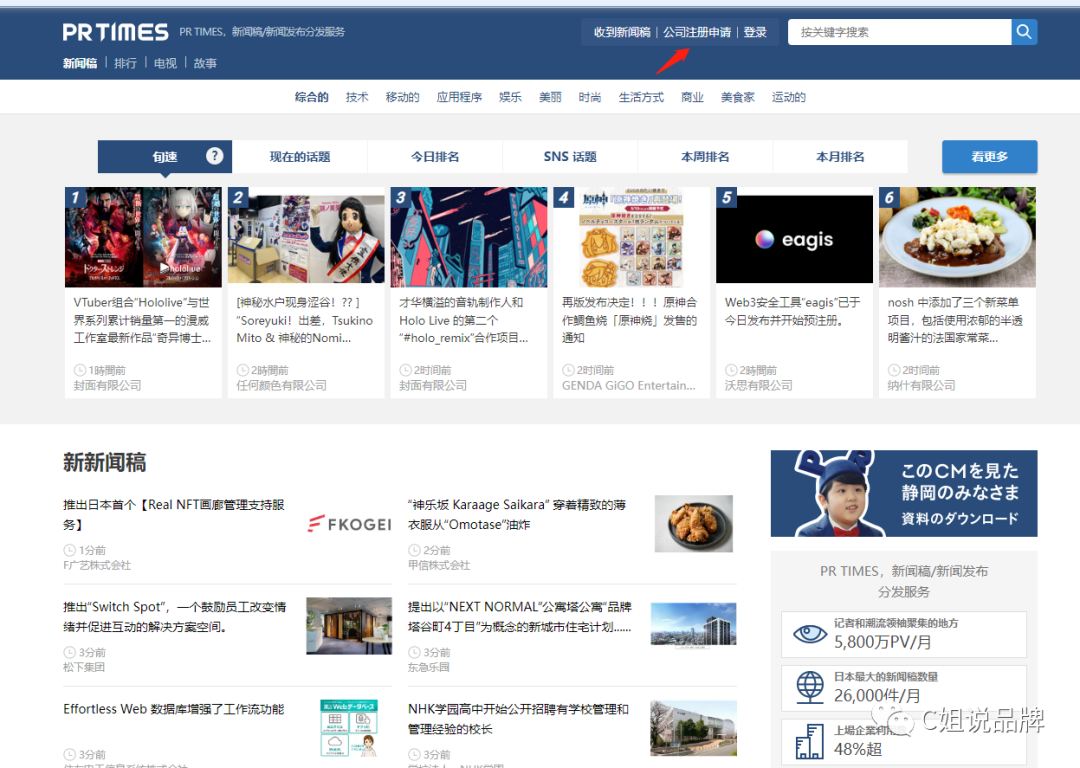This screenshot has width=1080, height=768.
Task: Click the 资料のダウンロード CM banner
Action: (903, 492)
